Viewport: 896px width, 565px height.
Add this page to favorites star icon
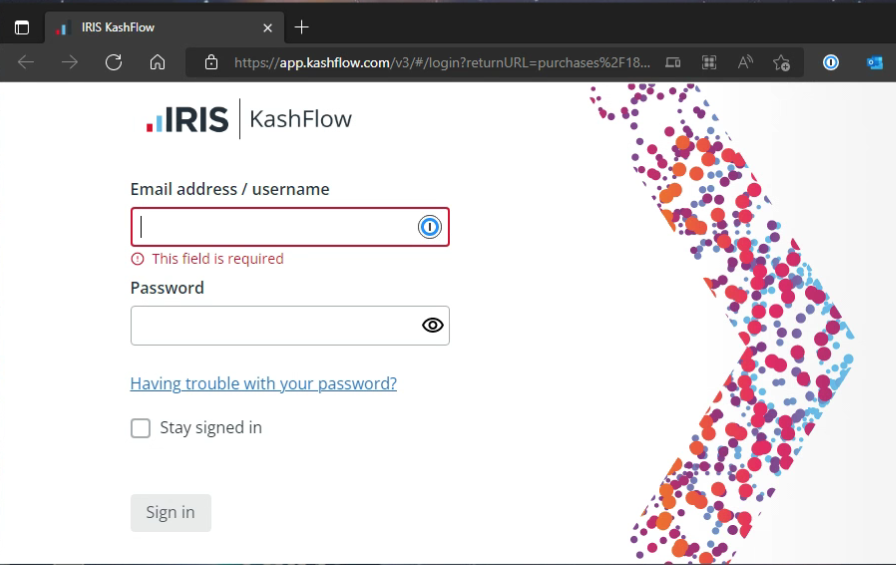click(x=782, y=62)
